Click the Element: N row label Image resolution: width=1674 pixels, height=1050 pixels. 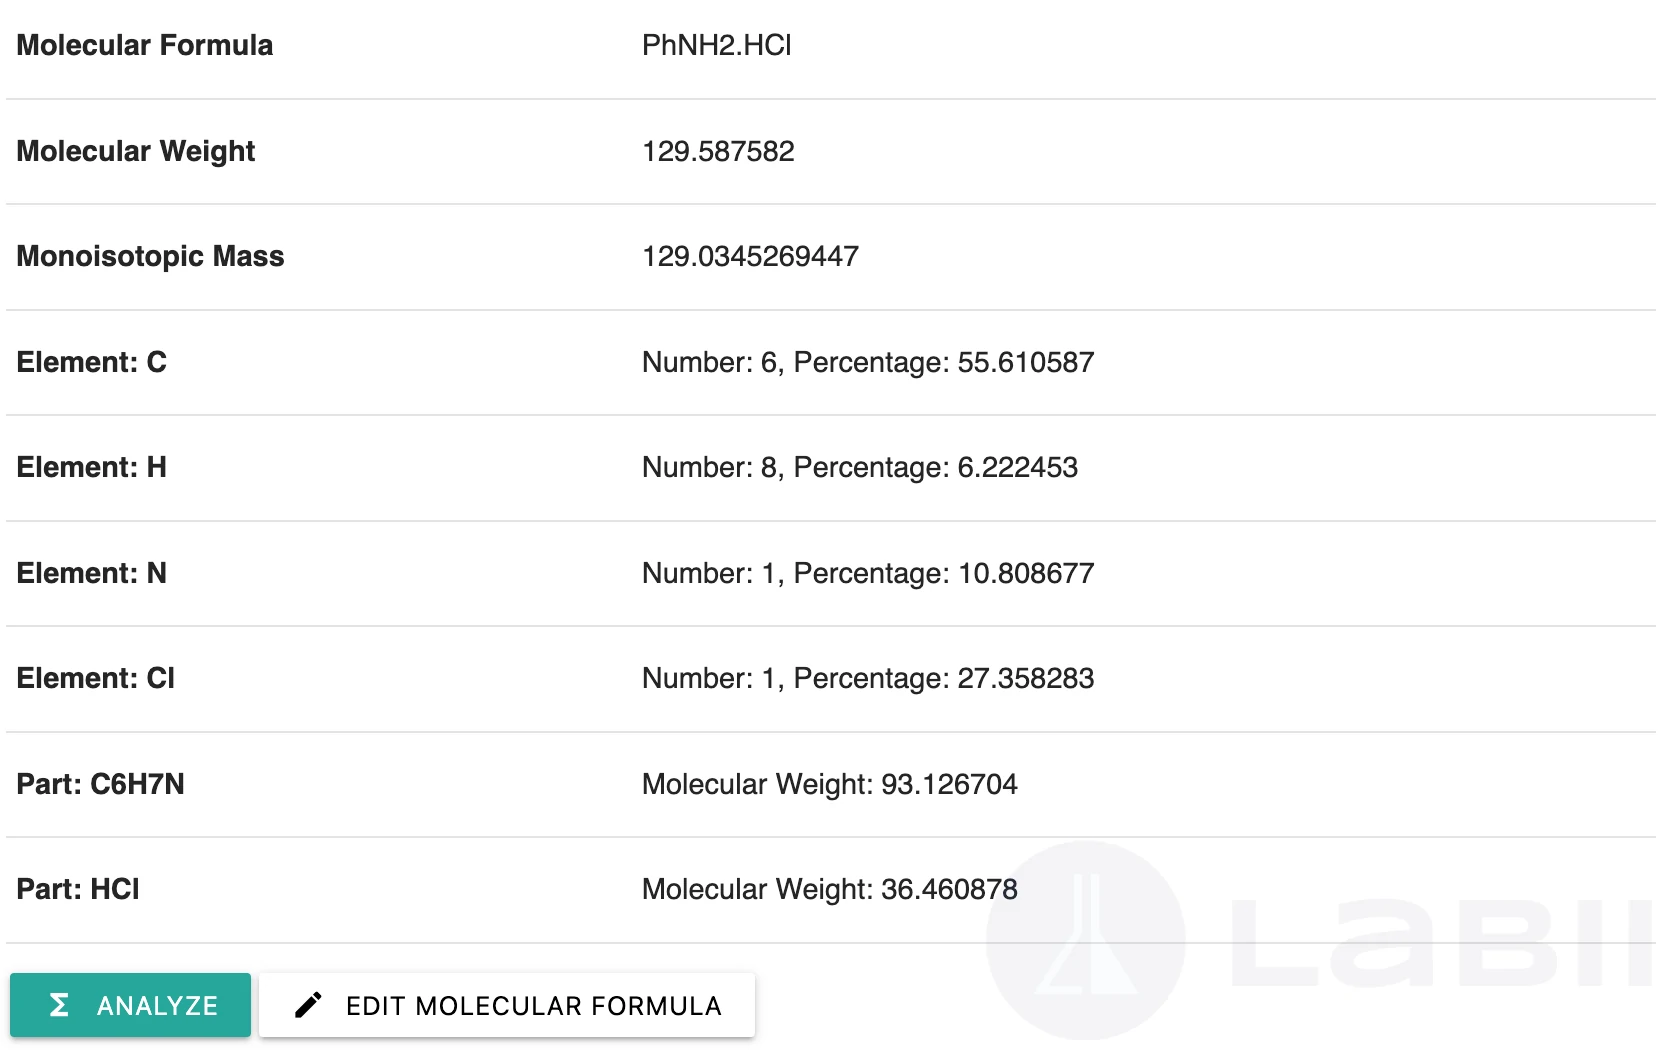(x=92, y=573)
